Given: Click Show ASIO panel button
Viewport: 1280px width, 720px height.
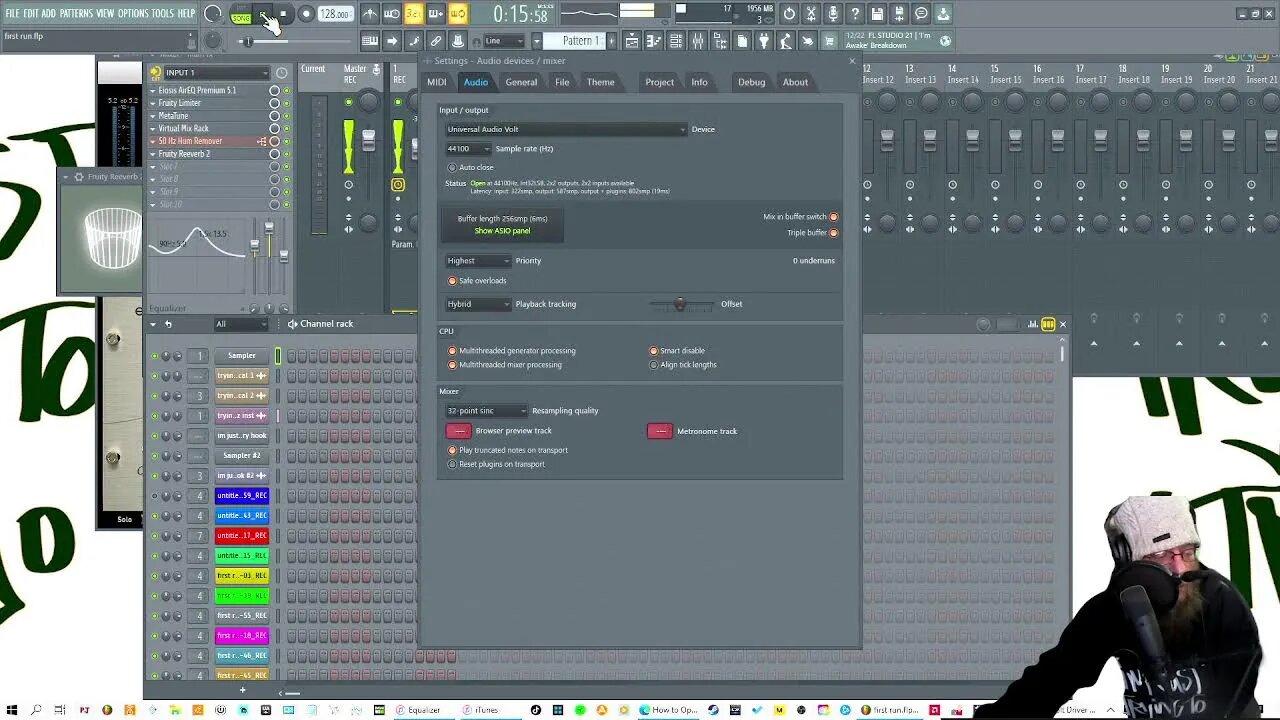Looking at the screenshot, I should [x=502, y=231].
